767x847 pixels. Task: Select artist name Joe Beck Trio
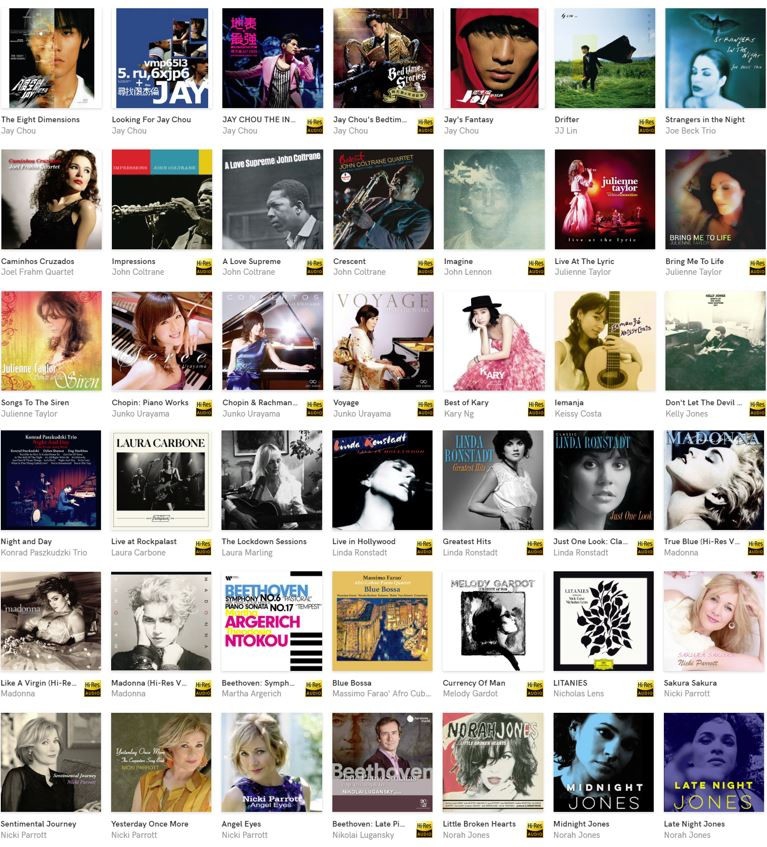(x=690, y=131)
